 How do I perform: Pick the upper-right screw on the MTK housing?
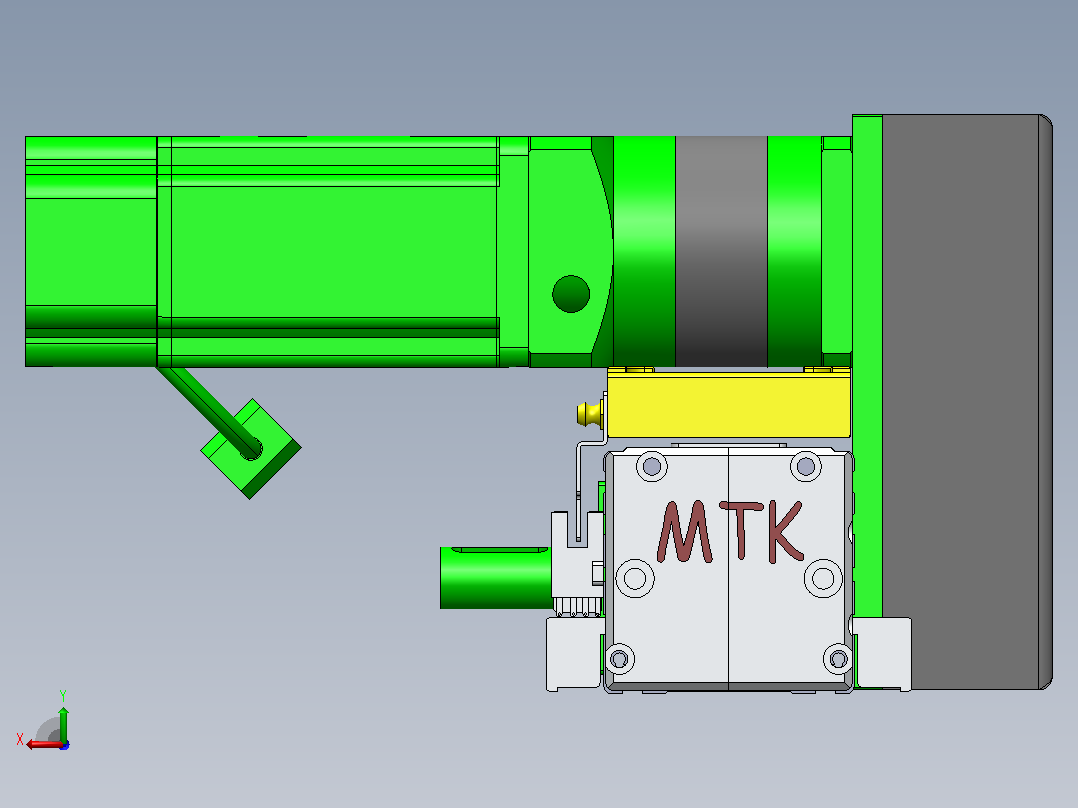click(x=806, y=467)
